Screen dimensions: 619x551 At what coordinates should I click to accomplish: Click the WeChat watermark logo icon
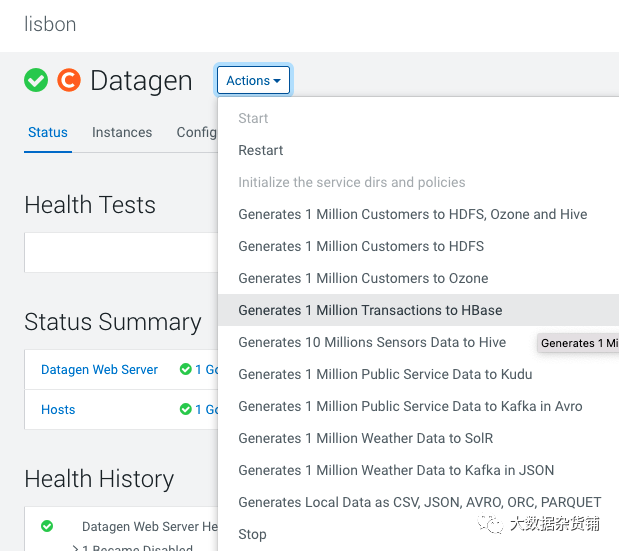pos(490,524)
